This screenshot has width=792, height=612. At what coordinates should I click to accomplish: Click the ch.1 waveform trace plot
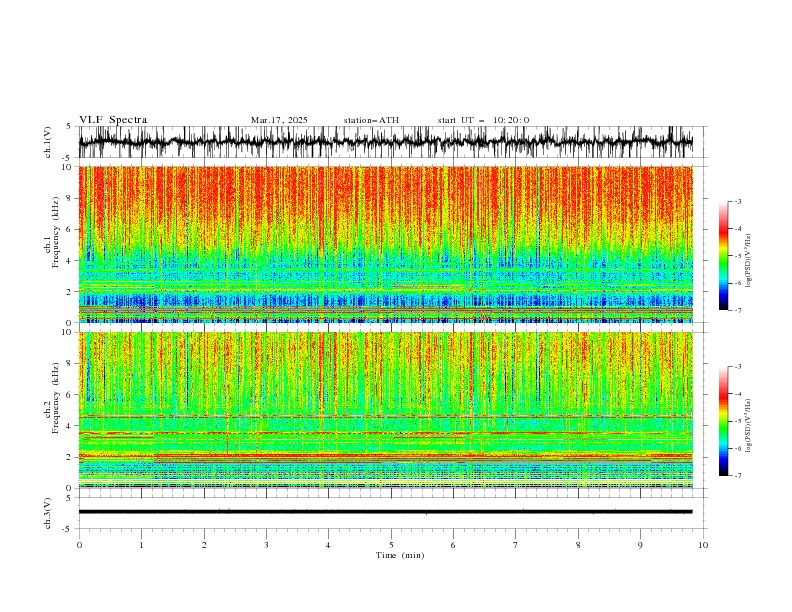pyautogui.click(x=385, y=142)
